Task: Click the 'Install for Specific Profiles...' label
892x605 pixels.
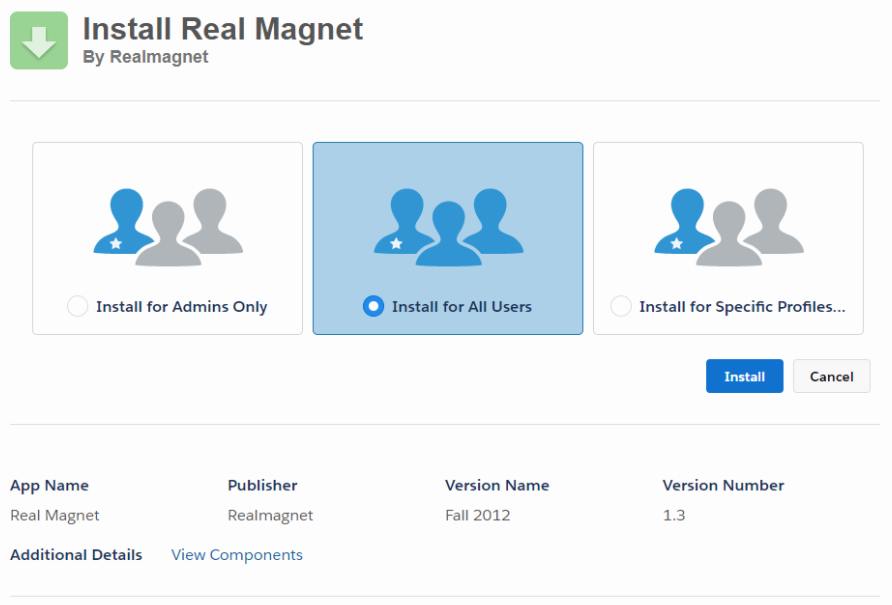Action: 742,307
